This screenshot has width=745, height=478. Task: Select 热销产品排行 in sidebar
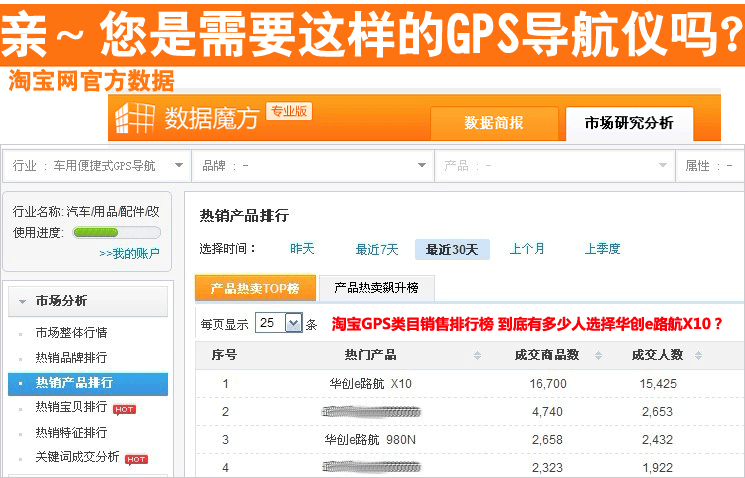[x=88, y=384]
